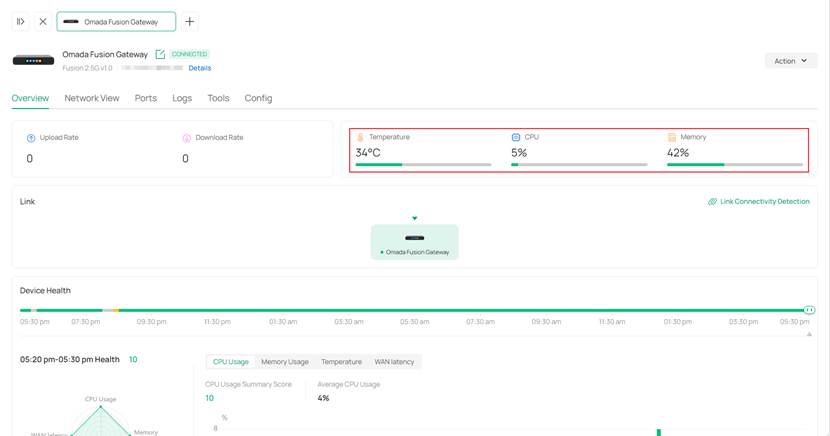Click the health score 10 value
The width and height of the screenshot is (830, 436).
(x=133, y=359)
